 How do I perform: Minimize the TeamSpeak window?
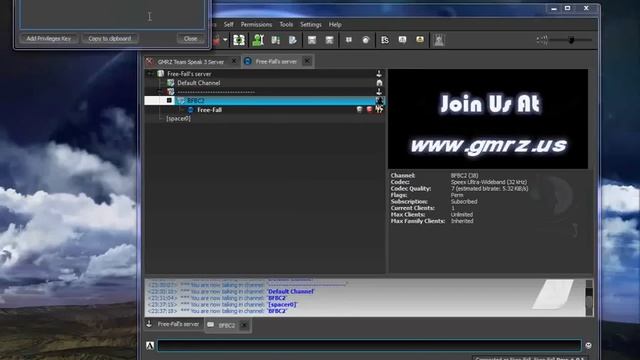click(x=554, y=8)
